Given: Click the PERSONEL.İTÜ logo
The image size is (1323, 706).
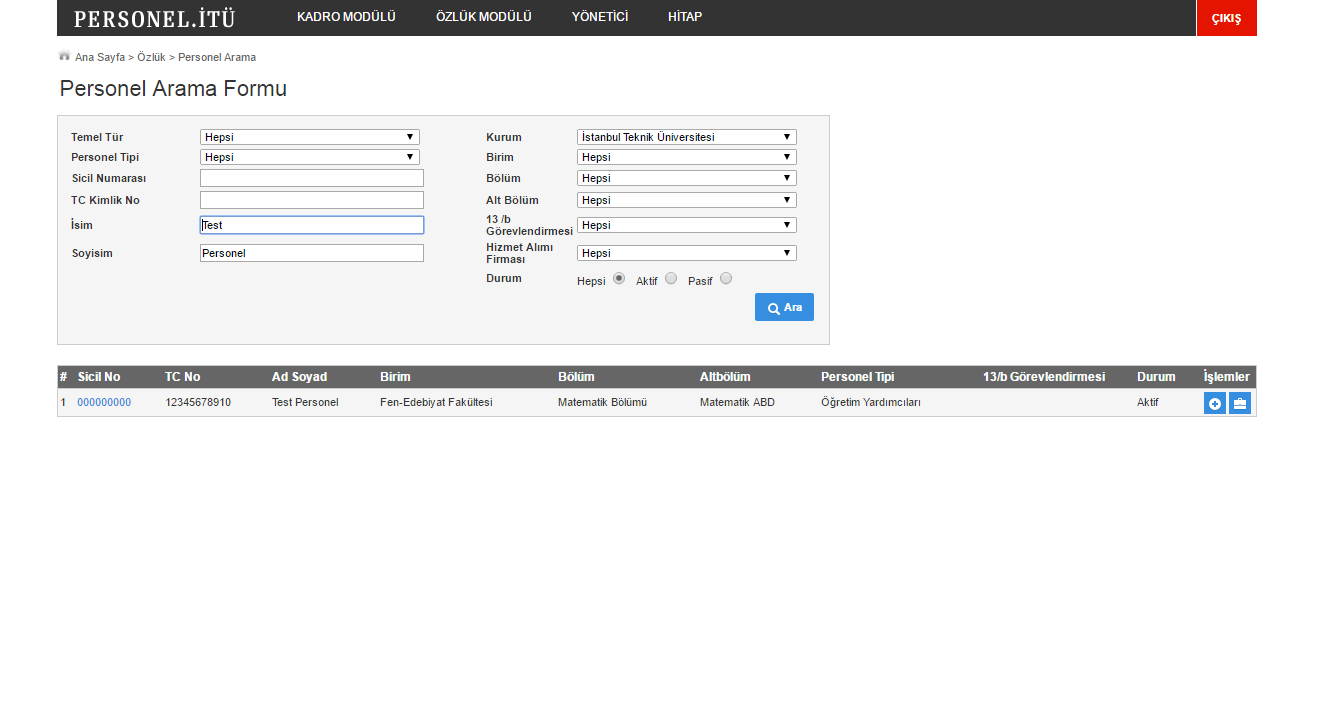Looking at the screenshot, I should (x=155, y=18).
